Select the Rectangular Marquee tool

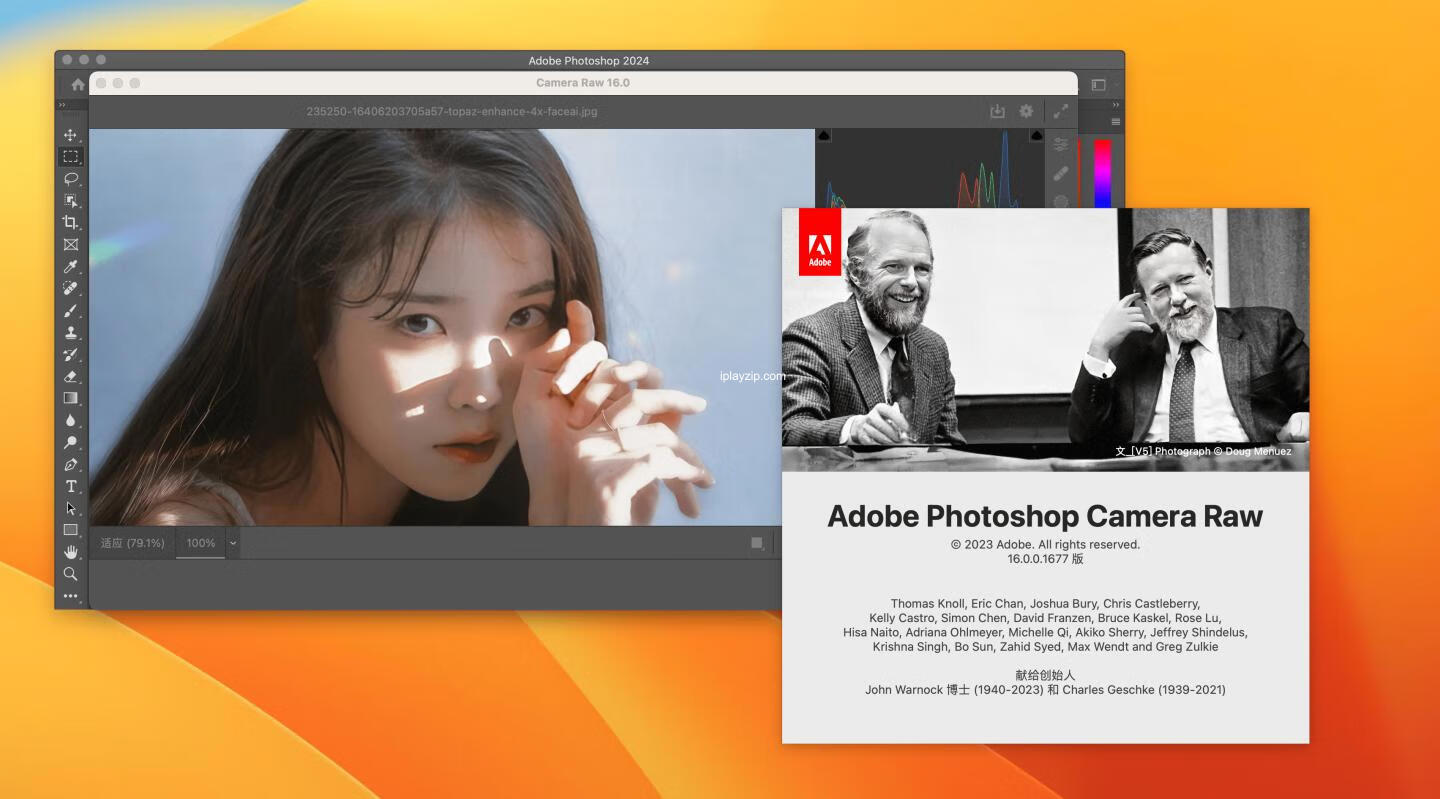click(70, 157)
